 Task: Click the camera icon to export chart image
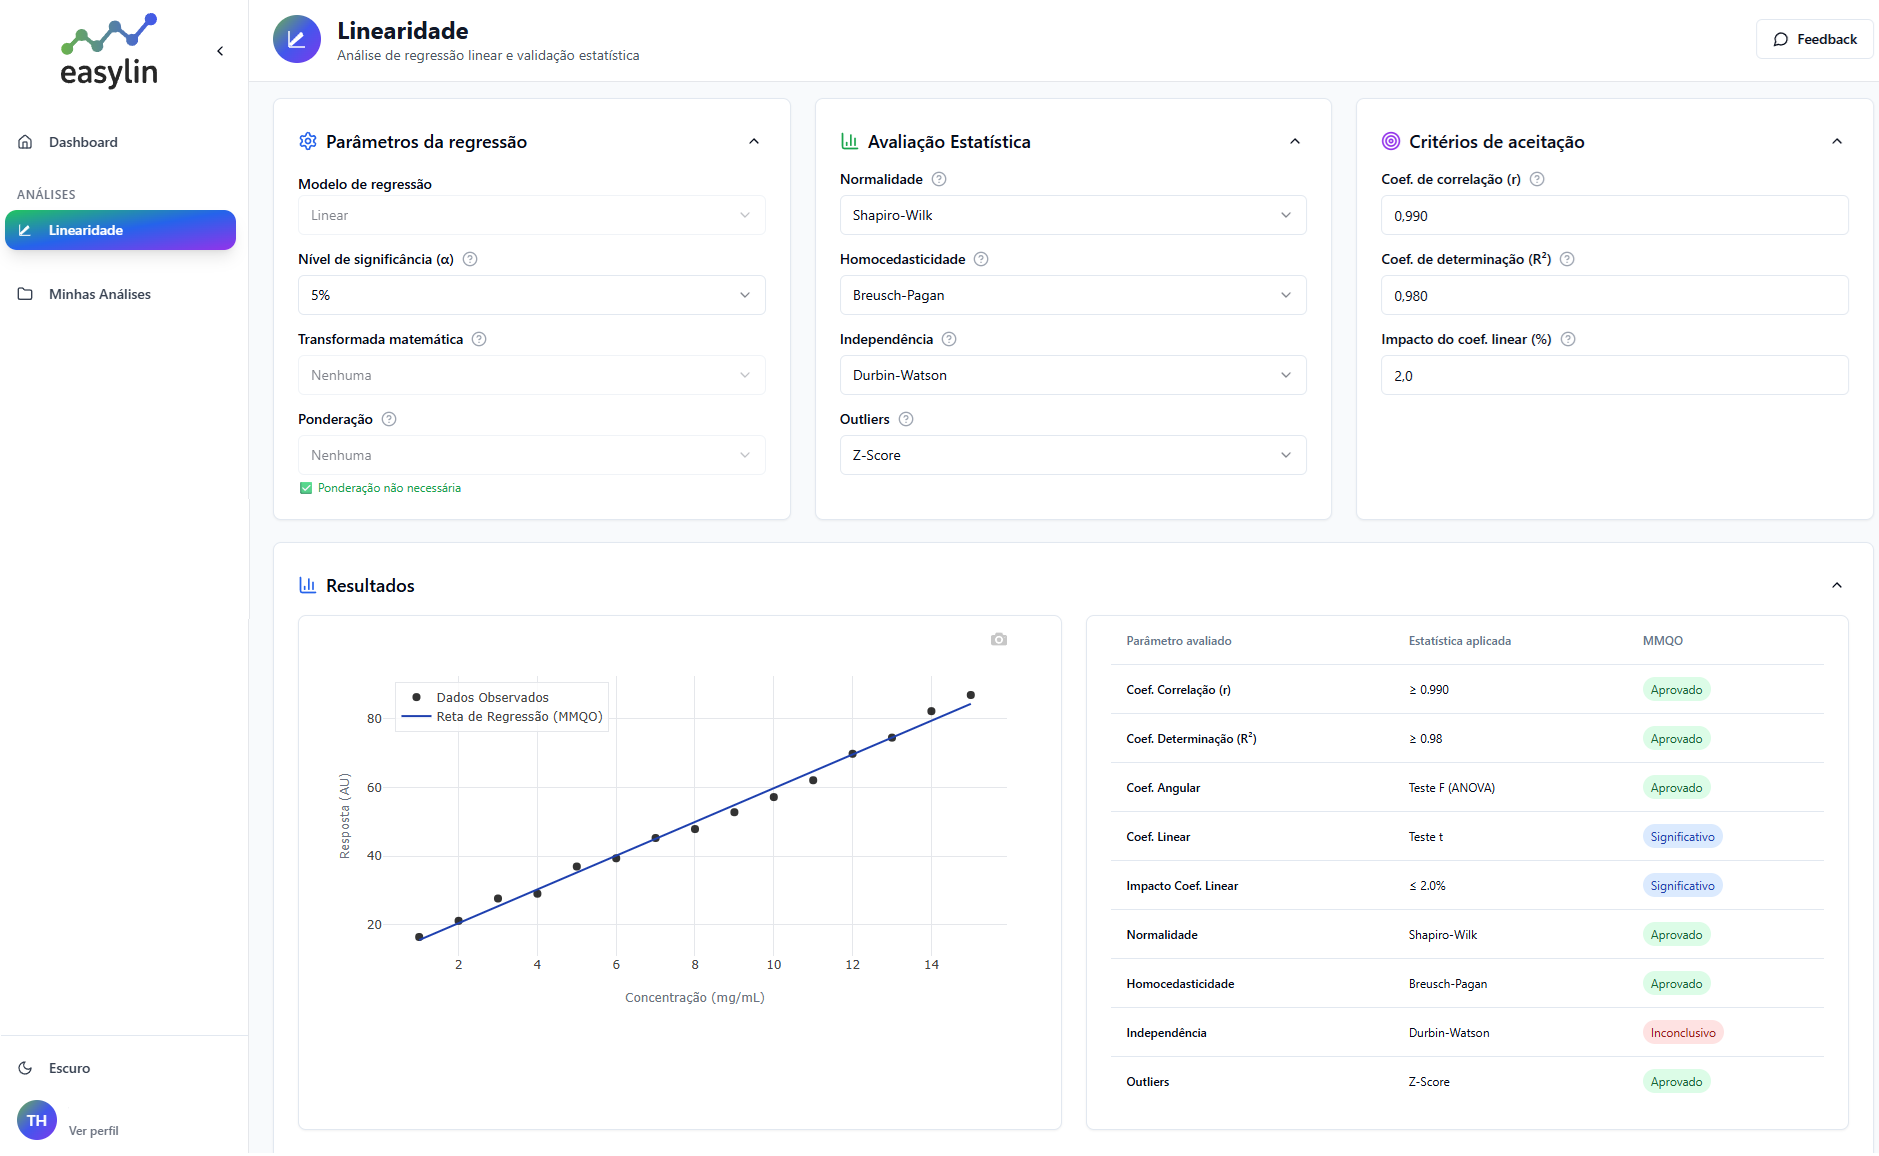[x=998, y=638]
